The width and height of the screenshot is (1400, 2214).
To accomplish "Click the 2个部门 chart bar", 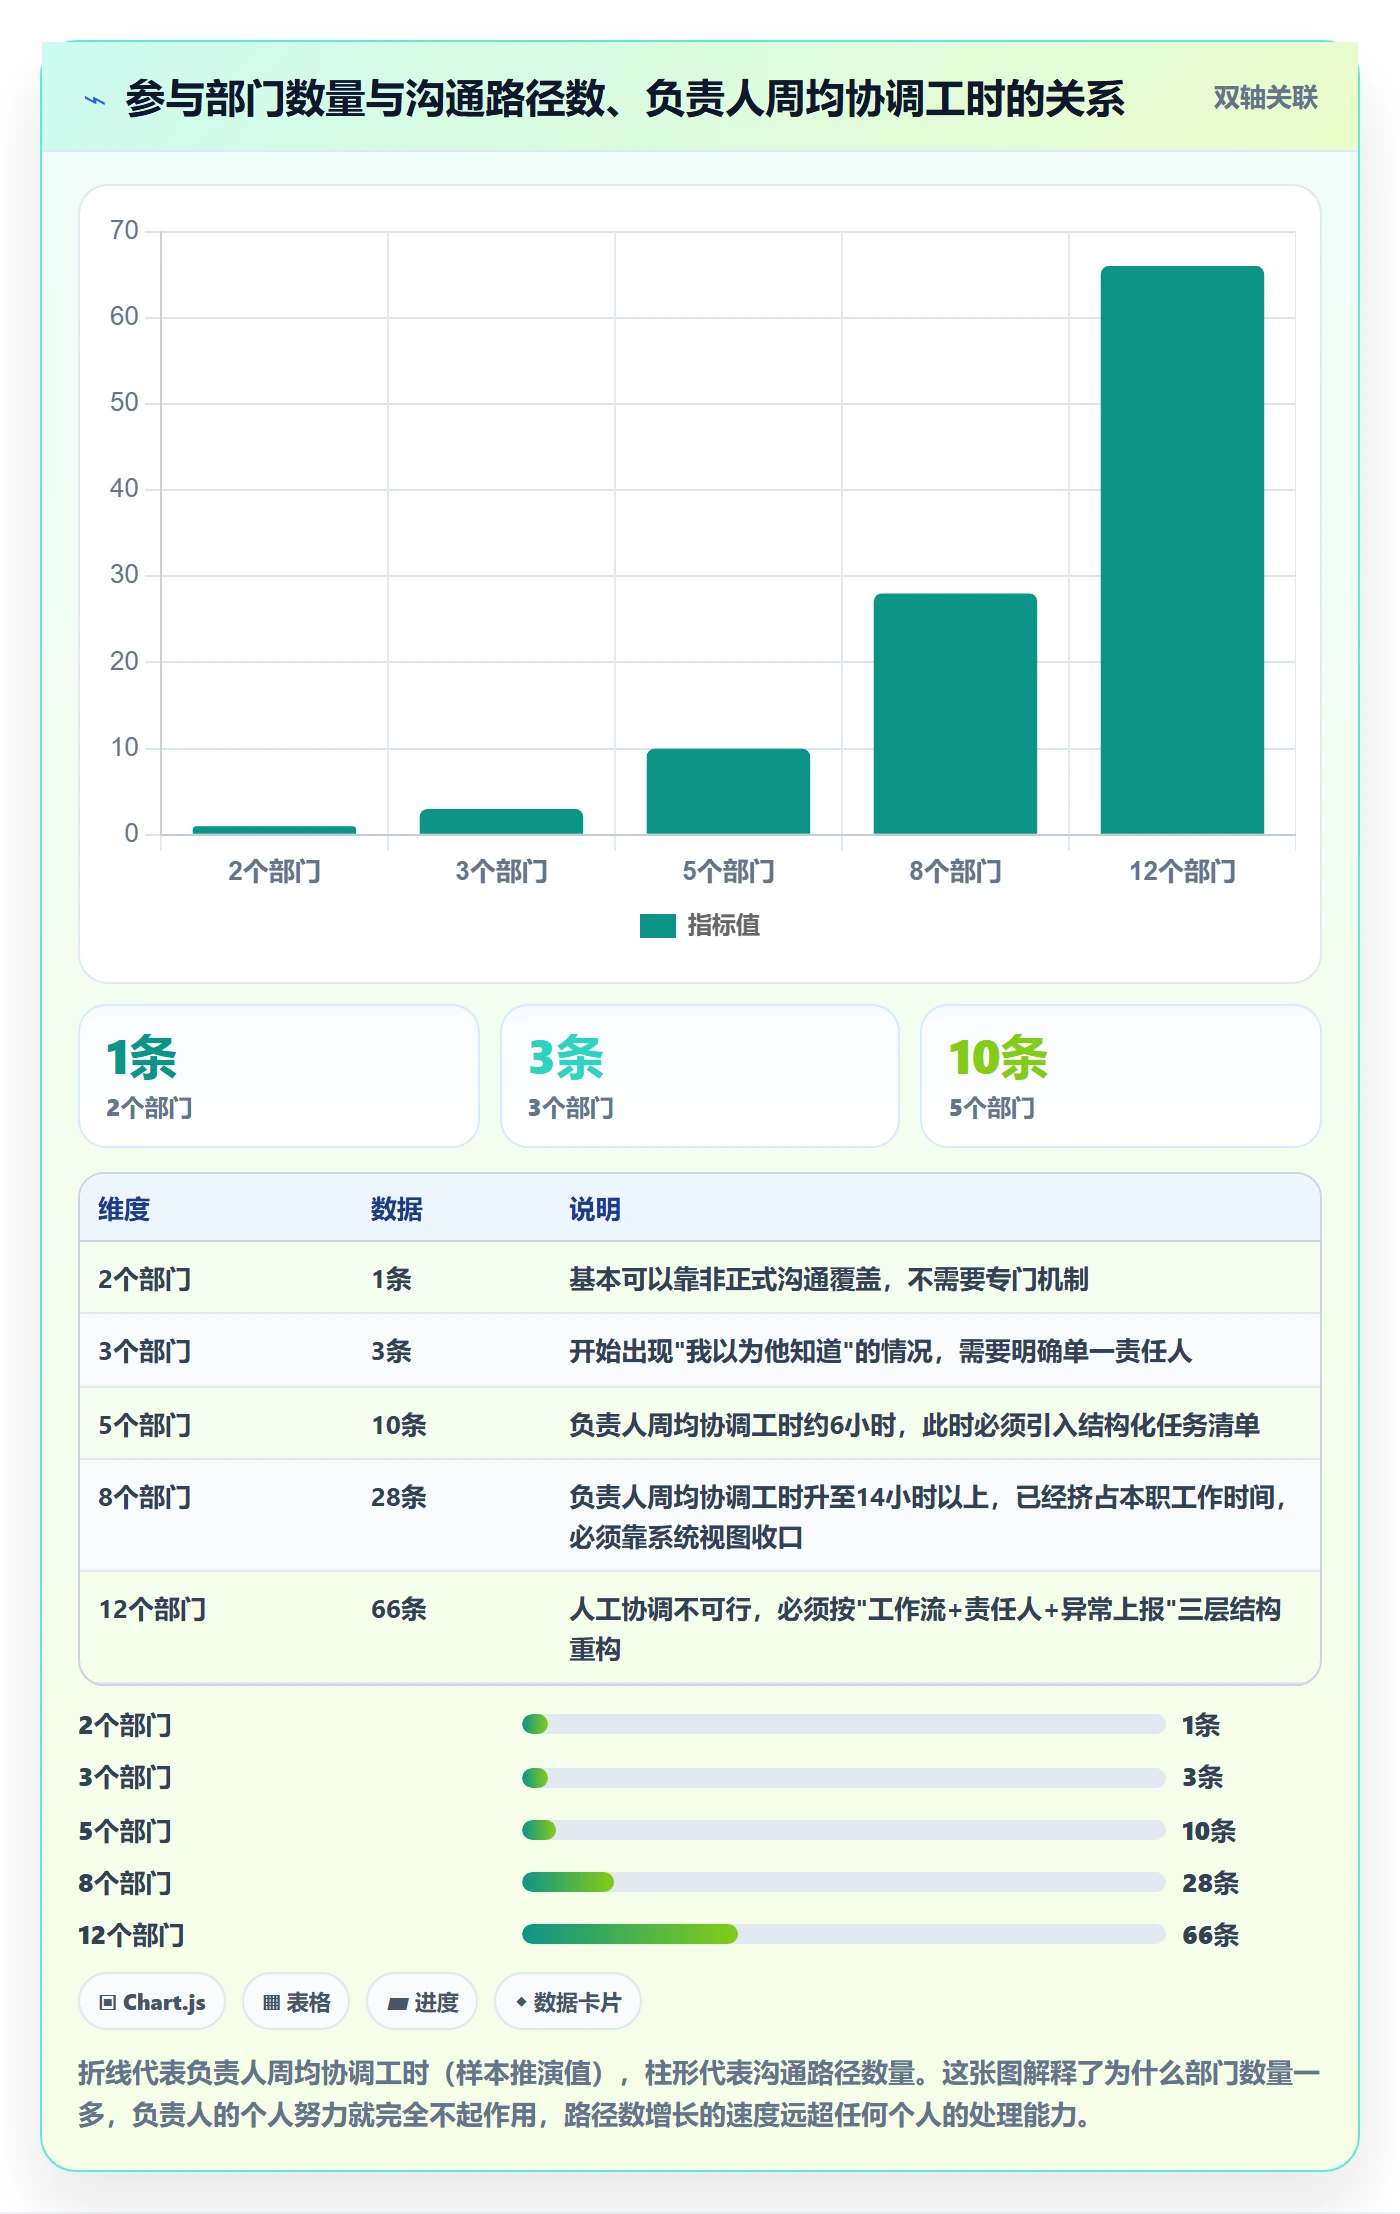I will coord(274,830).
